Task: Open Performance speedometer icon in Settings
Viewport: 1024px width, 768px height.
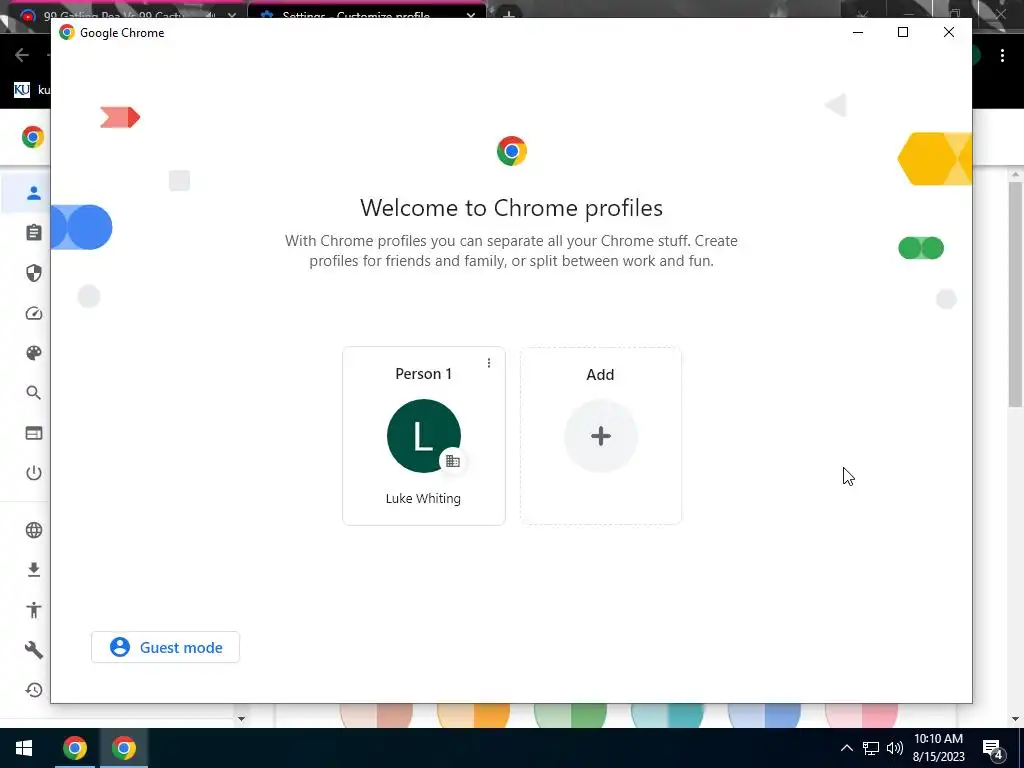Action: (x=33, y=313)
